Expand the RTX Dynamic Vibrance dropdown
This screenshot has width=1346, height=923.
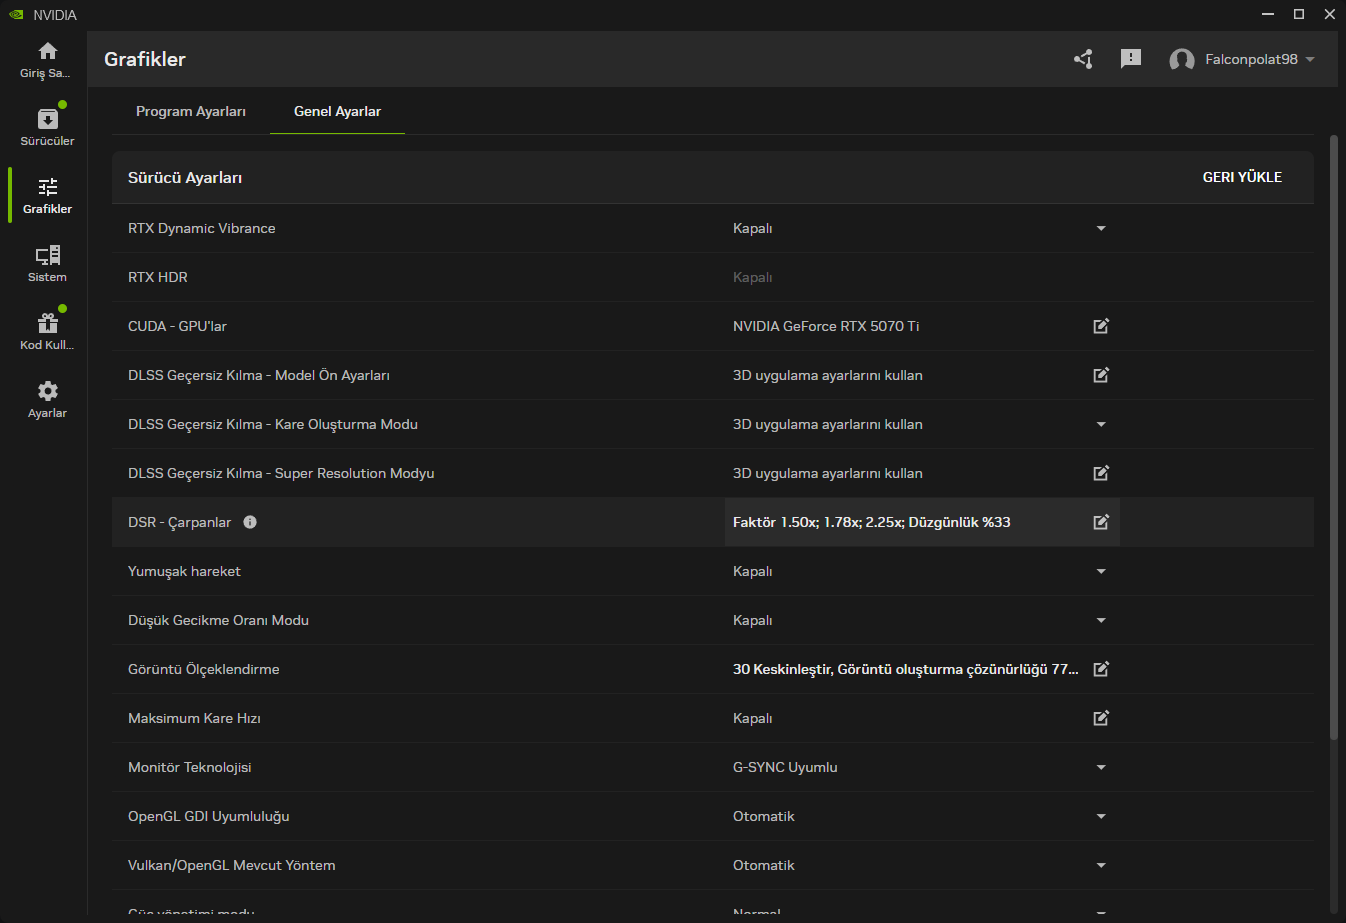pyautogui.click(x=1101, y=228)
